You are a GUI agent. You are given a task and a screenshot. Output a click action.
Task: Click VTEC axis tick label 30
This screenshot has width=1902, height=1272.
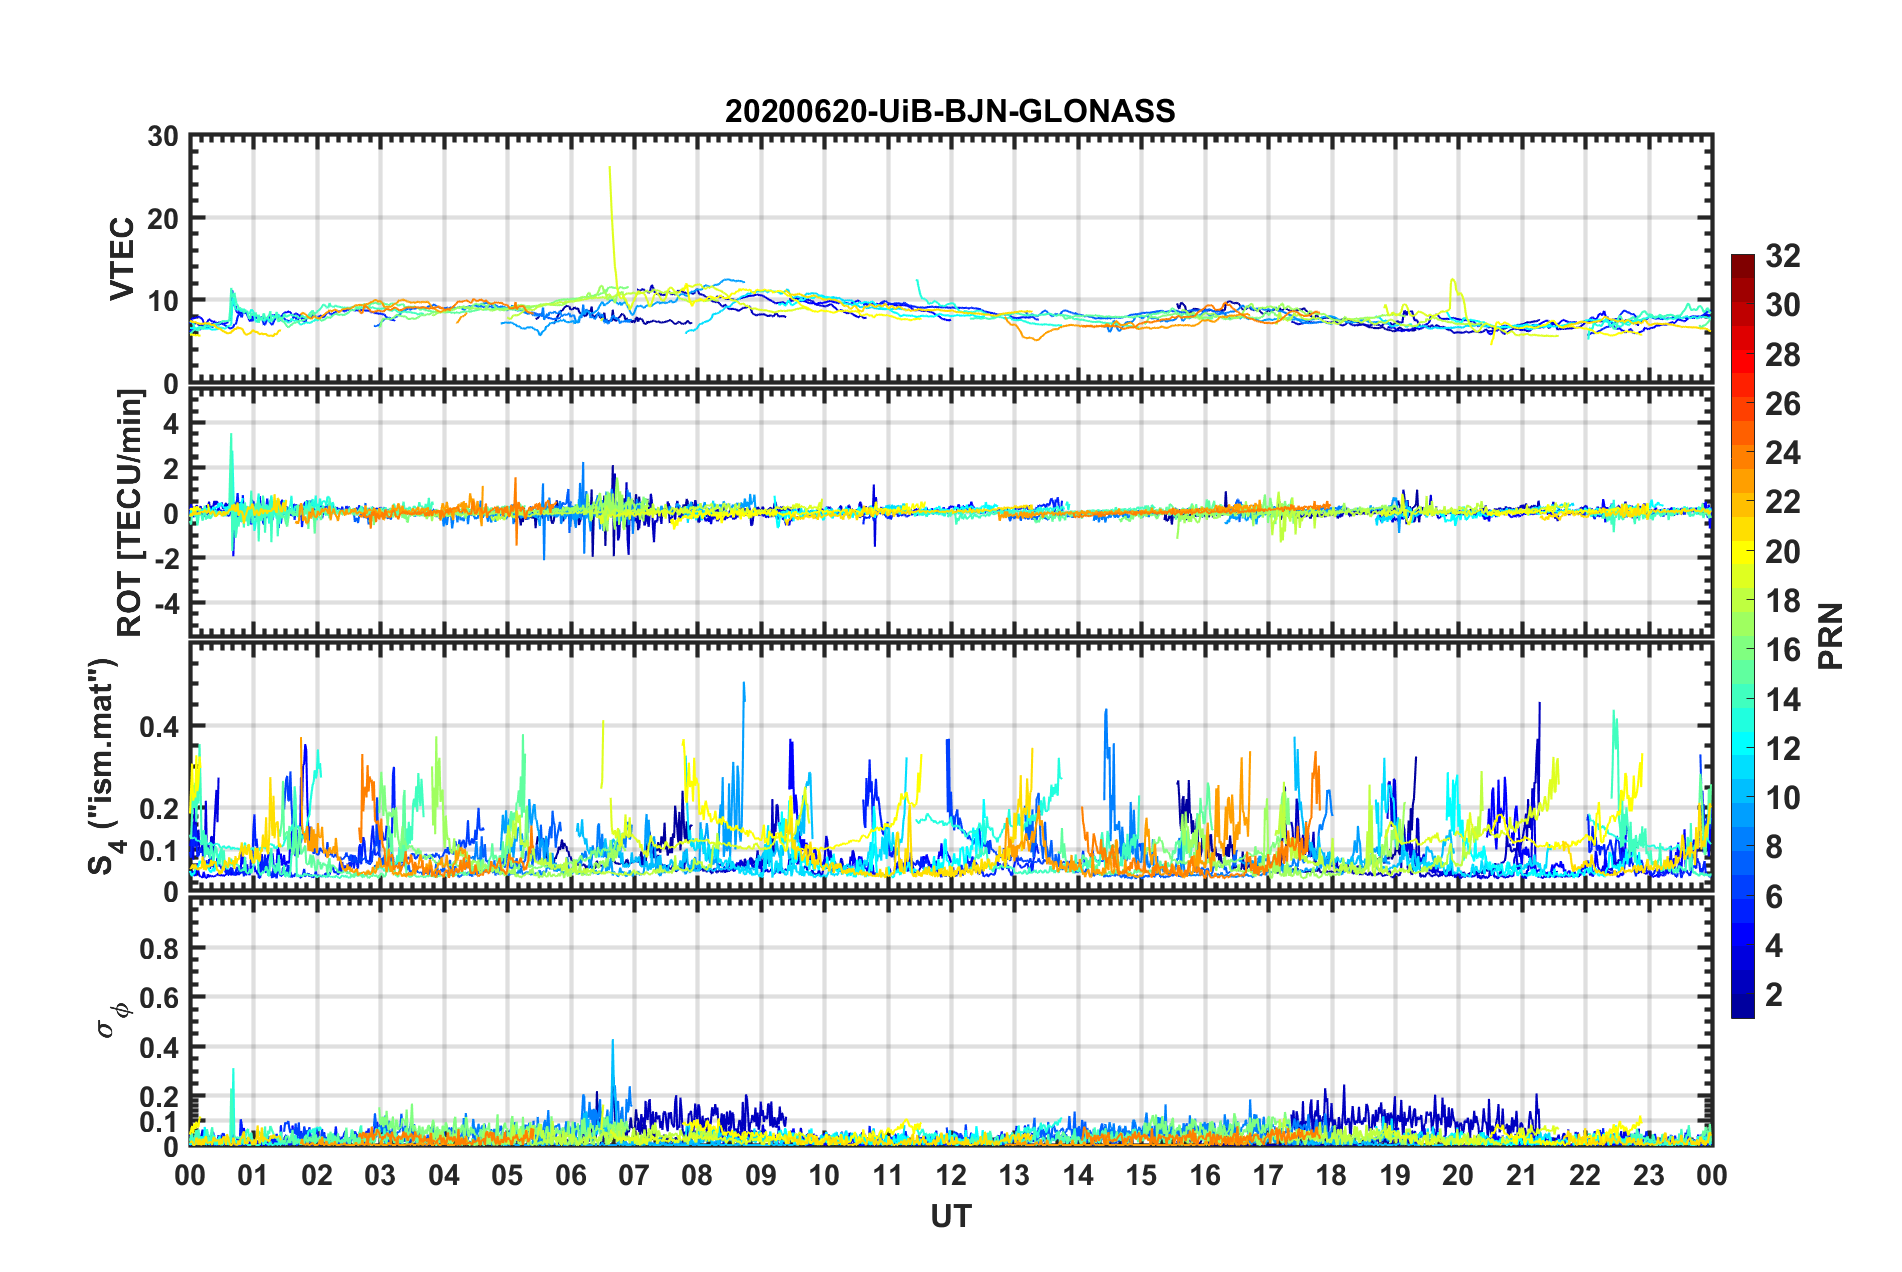coord(163,137)
